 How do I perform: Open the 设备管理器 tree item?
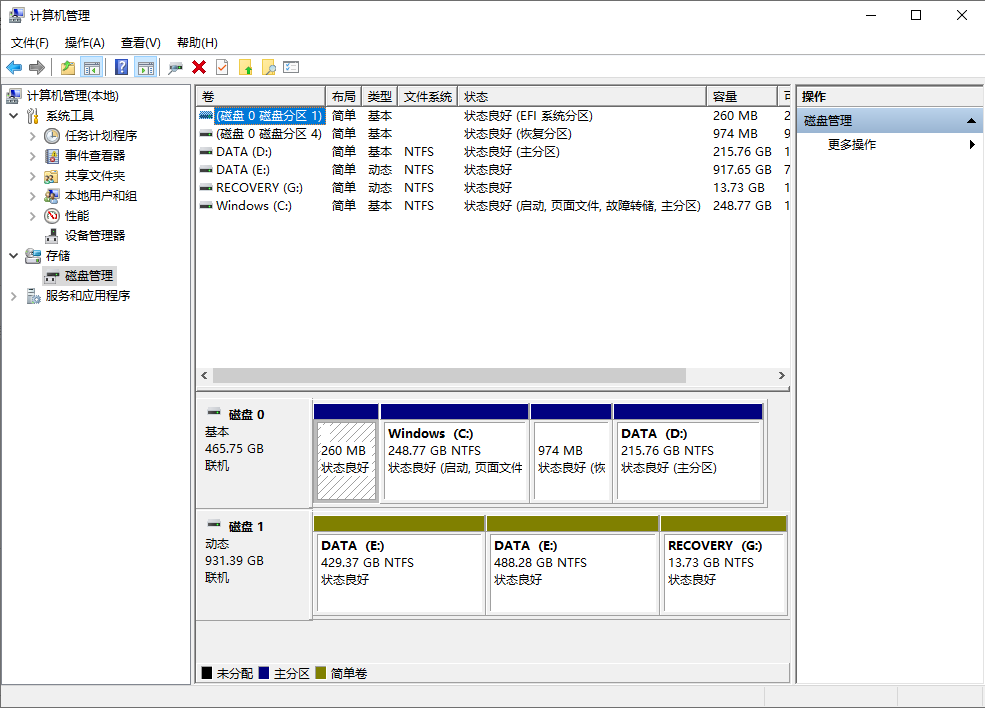pyautogui.click(x=95, y=235)
